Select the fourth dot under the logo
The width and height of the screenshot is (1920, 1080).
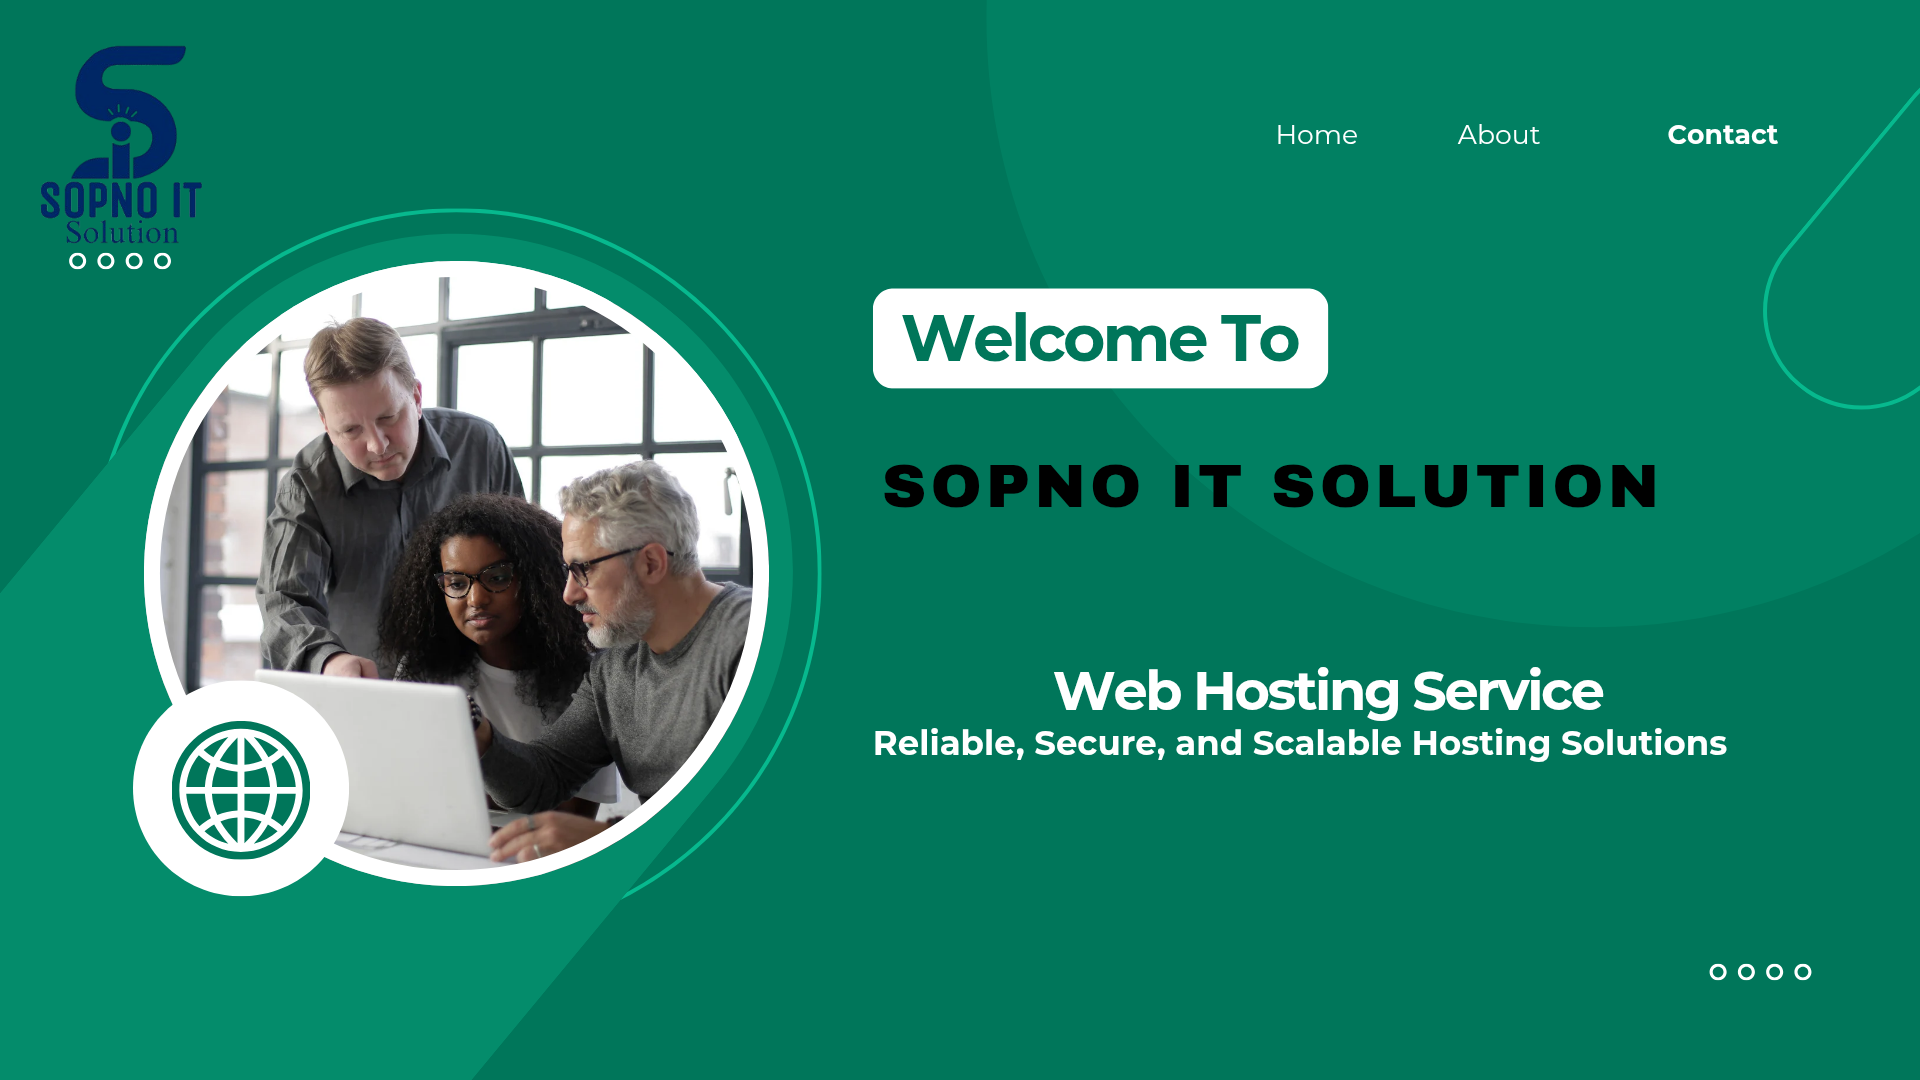coord(162,261)
